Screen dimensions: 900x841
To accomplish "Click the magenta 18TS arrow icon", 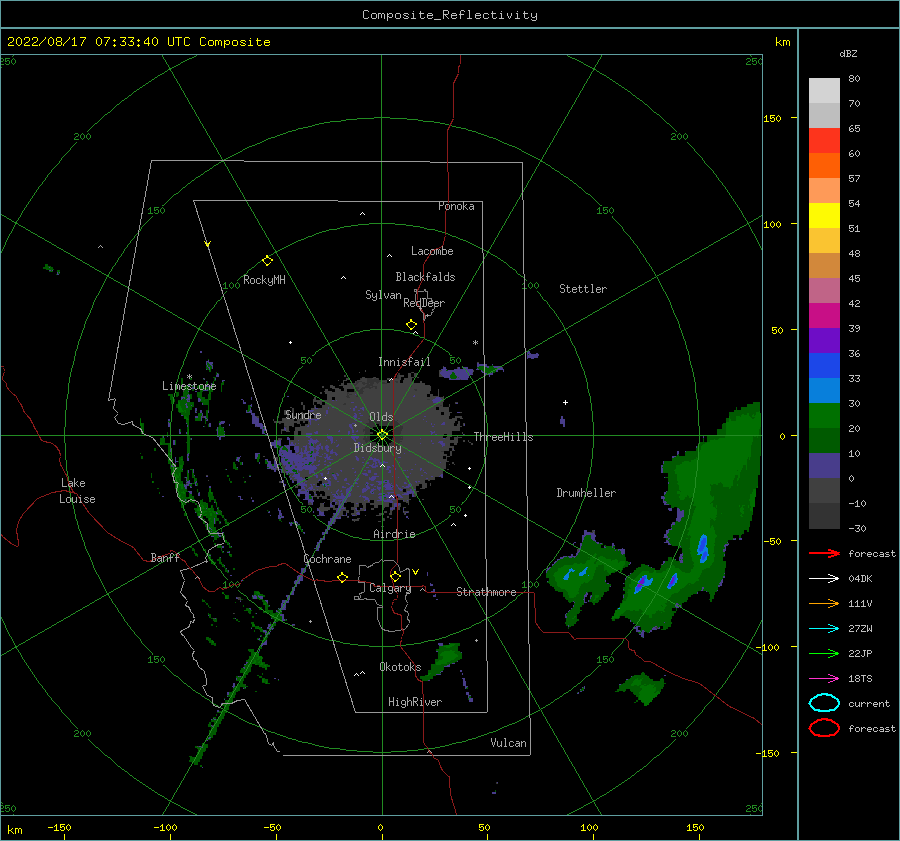I will tap(824, 679).
